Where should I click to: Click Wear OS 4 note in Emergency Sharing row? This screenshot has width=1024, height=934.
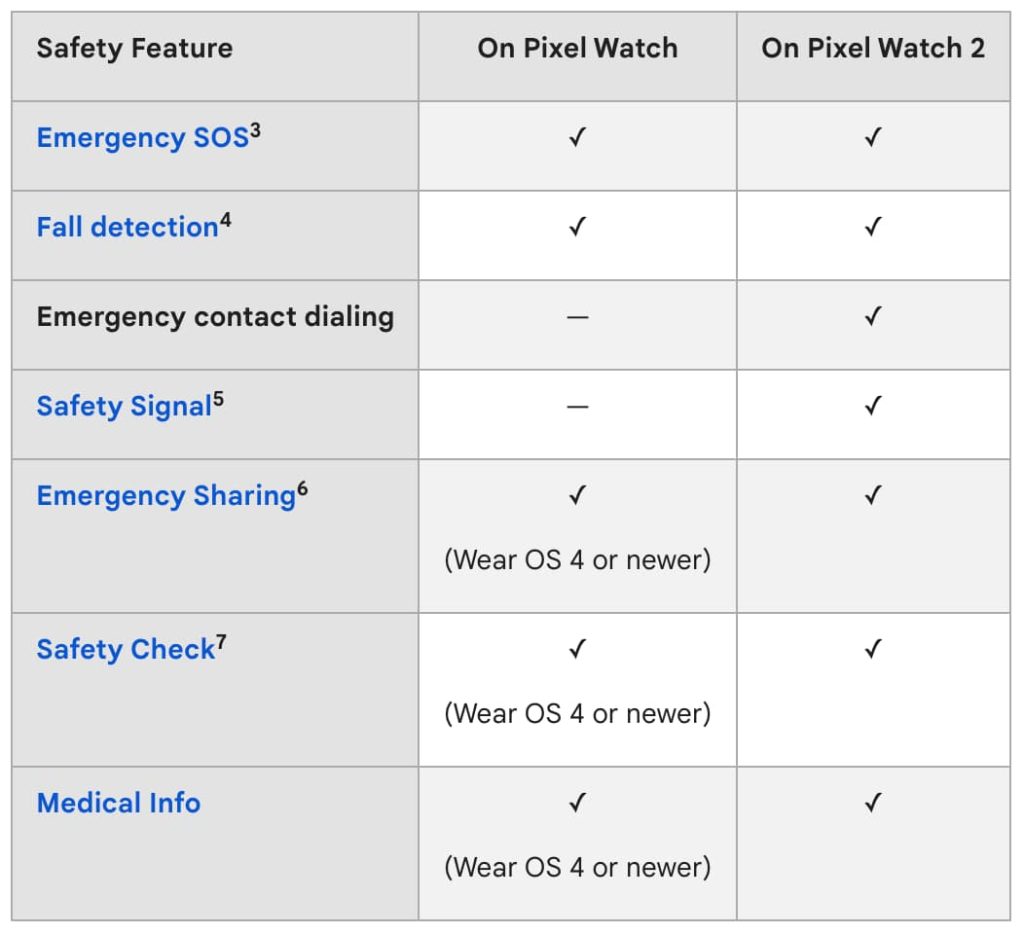point(577,560)
